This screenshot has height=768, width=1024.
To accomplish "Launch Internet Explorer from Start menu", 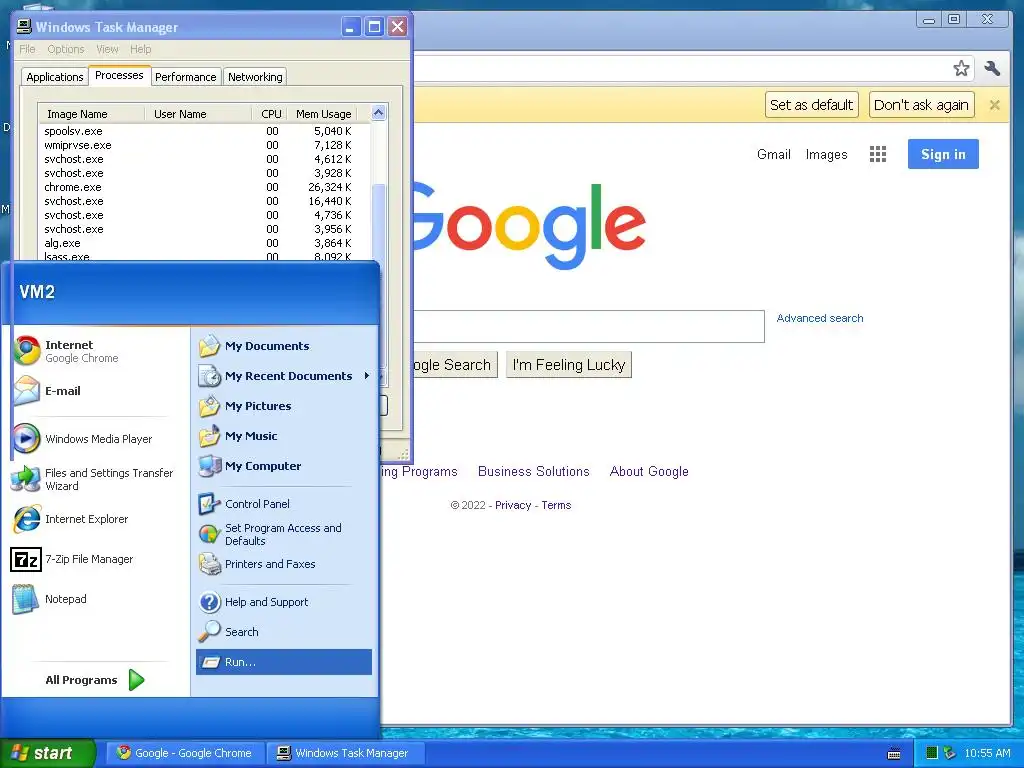I will pos(86,519).
